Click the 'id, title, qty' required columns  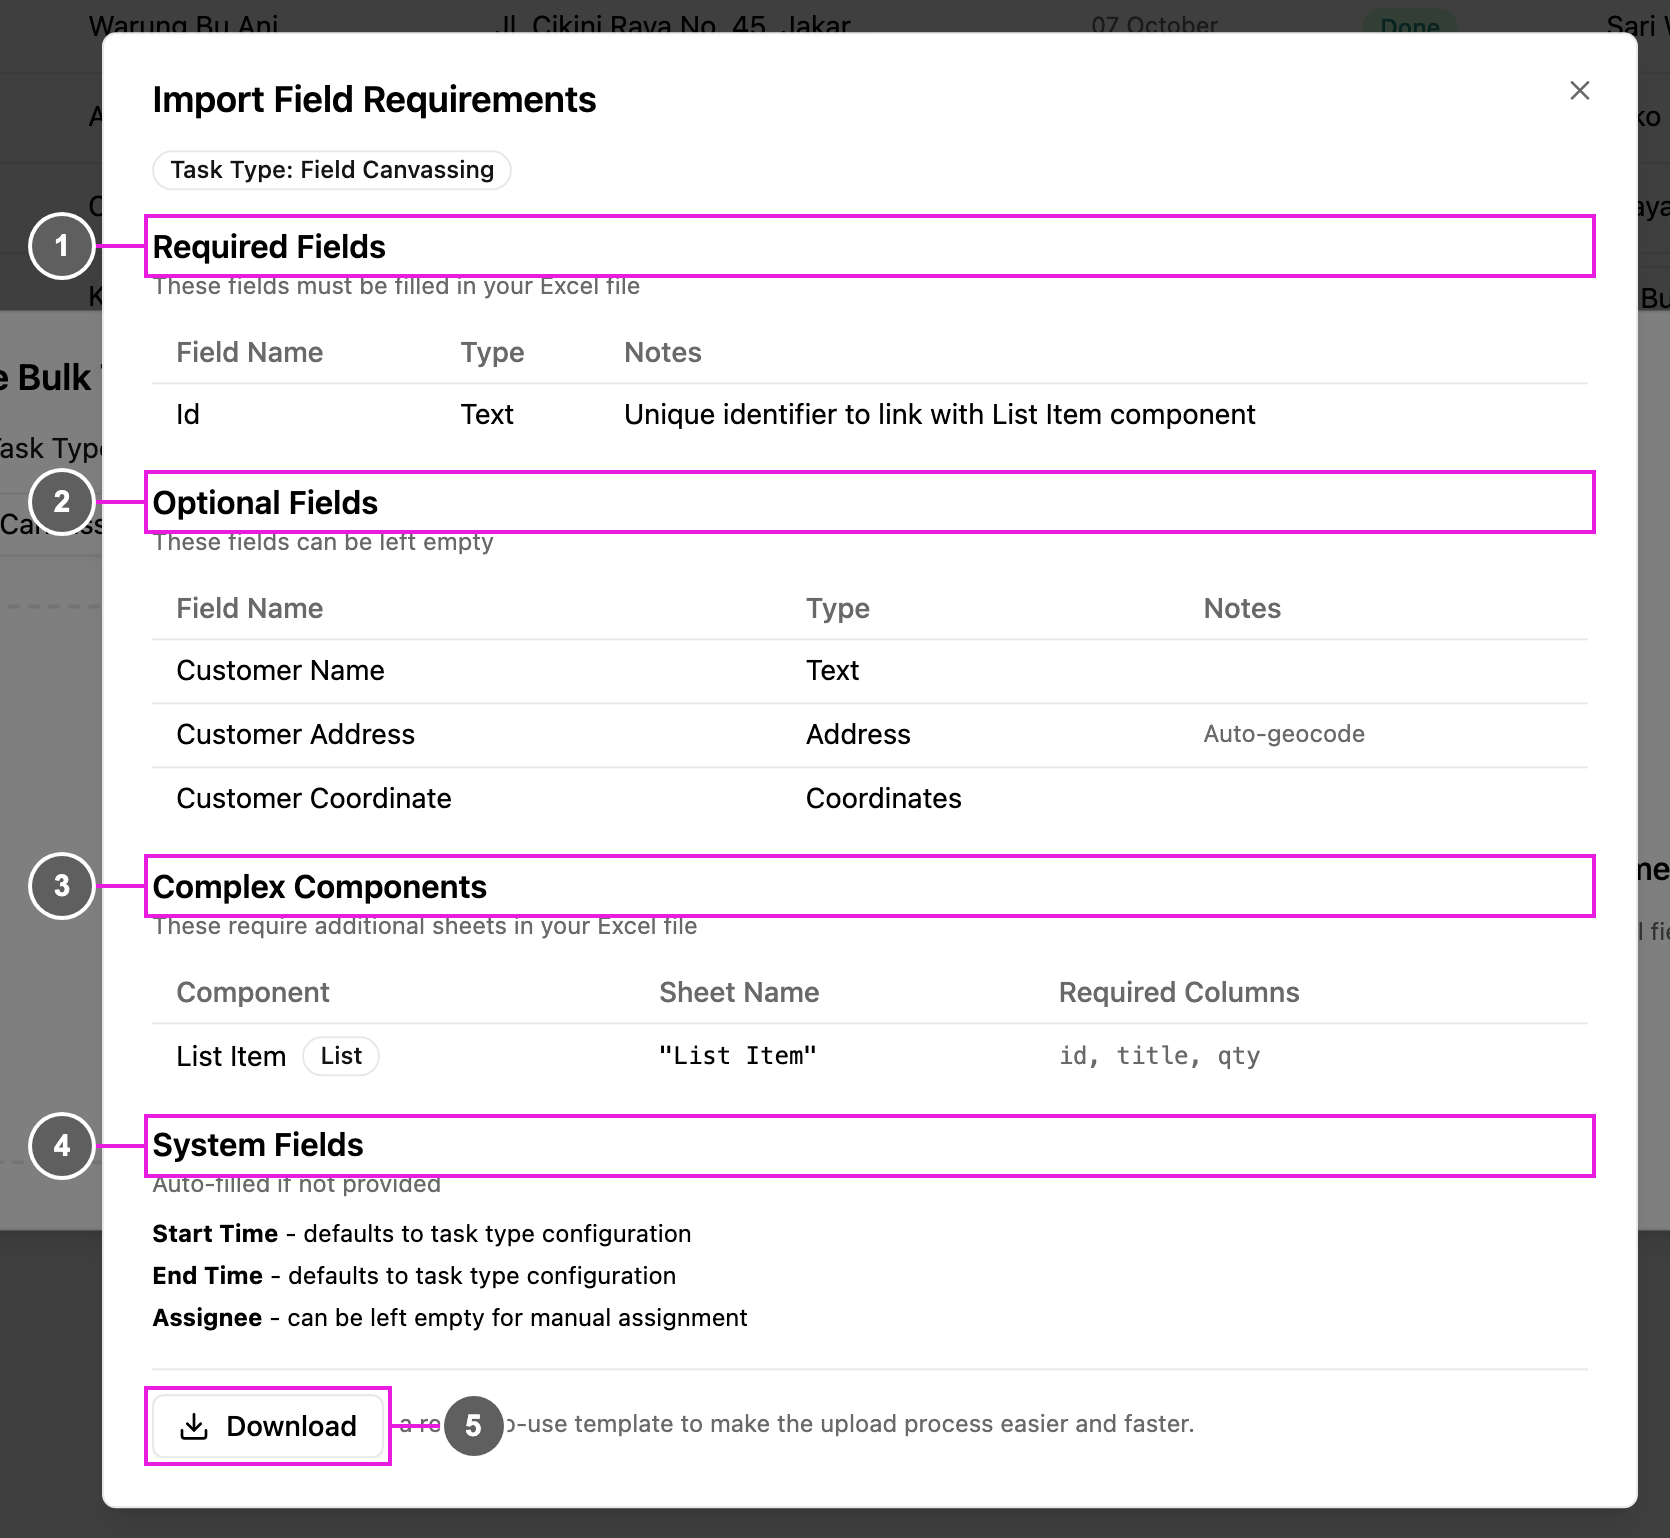pos(1160,1056)
